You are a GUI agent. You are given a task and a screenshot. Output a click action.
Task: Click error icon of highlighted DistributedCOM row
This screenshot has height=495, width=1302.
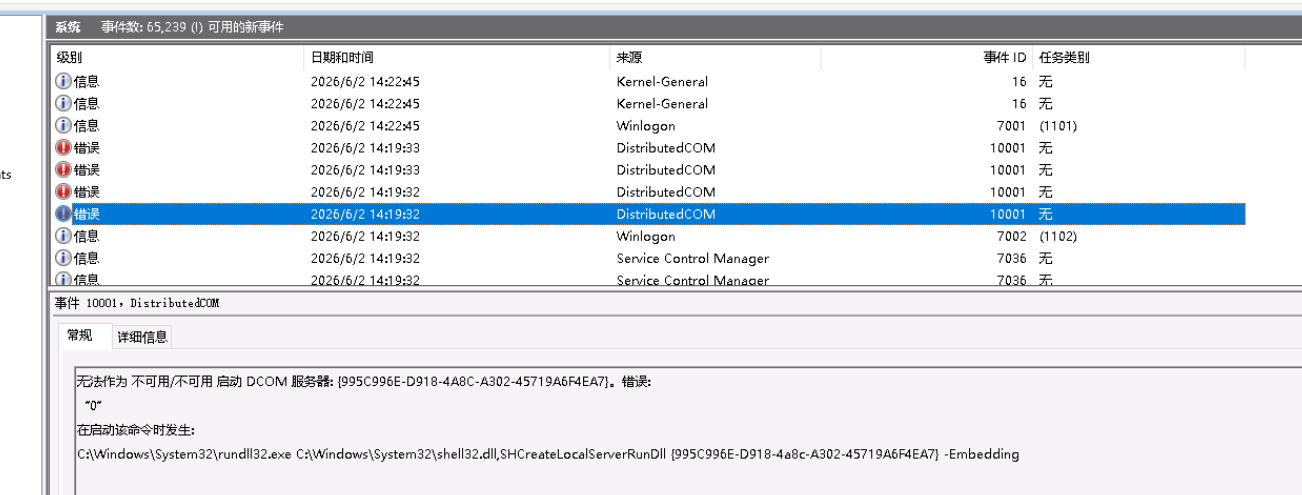[x=63, y=214]
